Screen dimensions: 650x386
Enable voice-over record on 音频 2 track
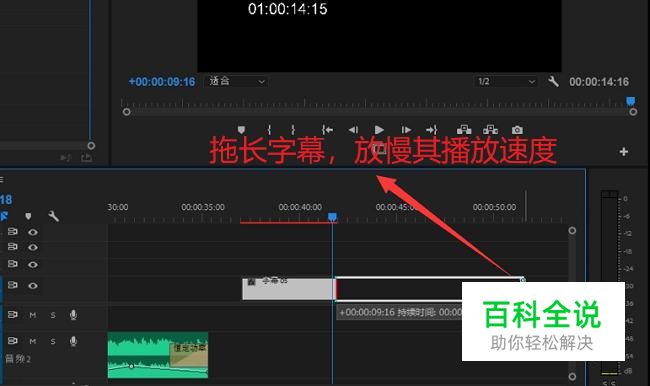pyautogui.click(x=73, y=341)
